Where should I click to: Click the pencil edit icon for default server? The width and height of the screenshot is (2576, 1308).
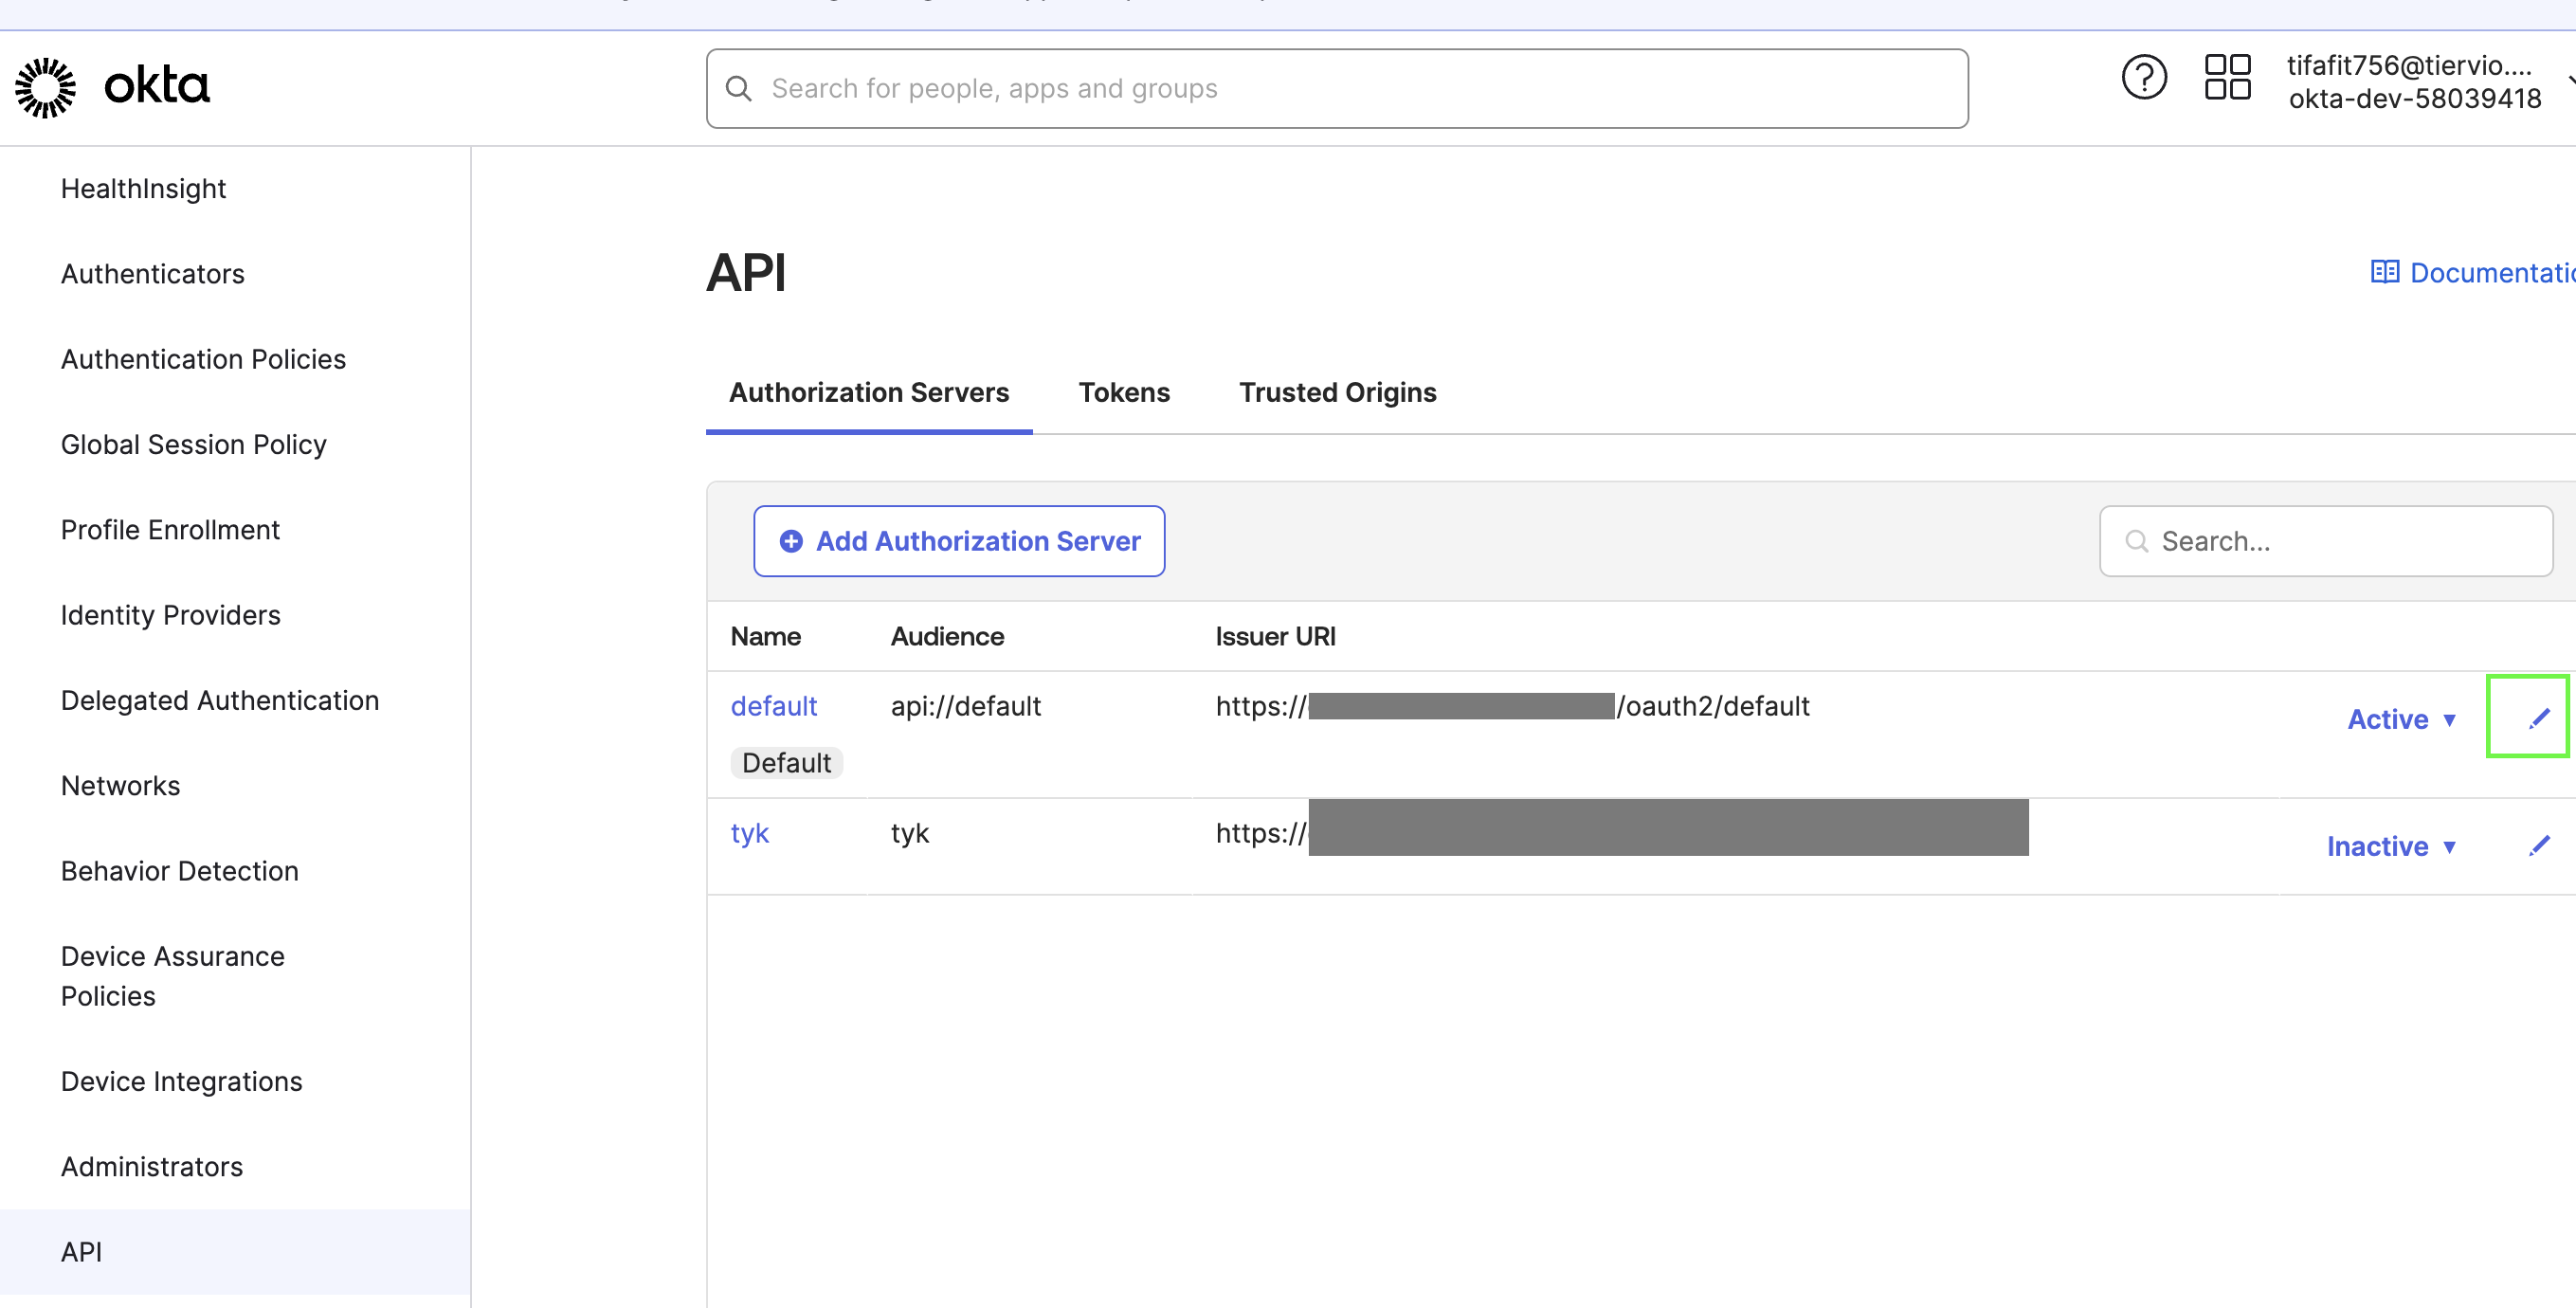tap(2539, 718)
